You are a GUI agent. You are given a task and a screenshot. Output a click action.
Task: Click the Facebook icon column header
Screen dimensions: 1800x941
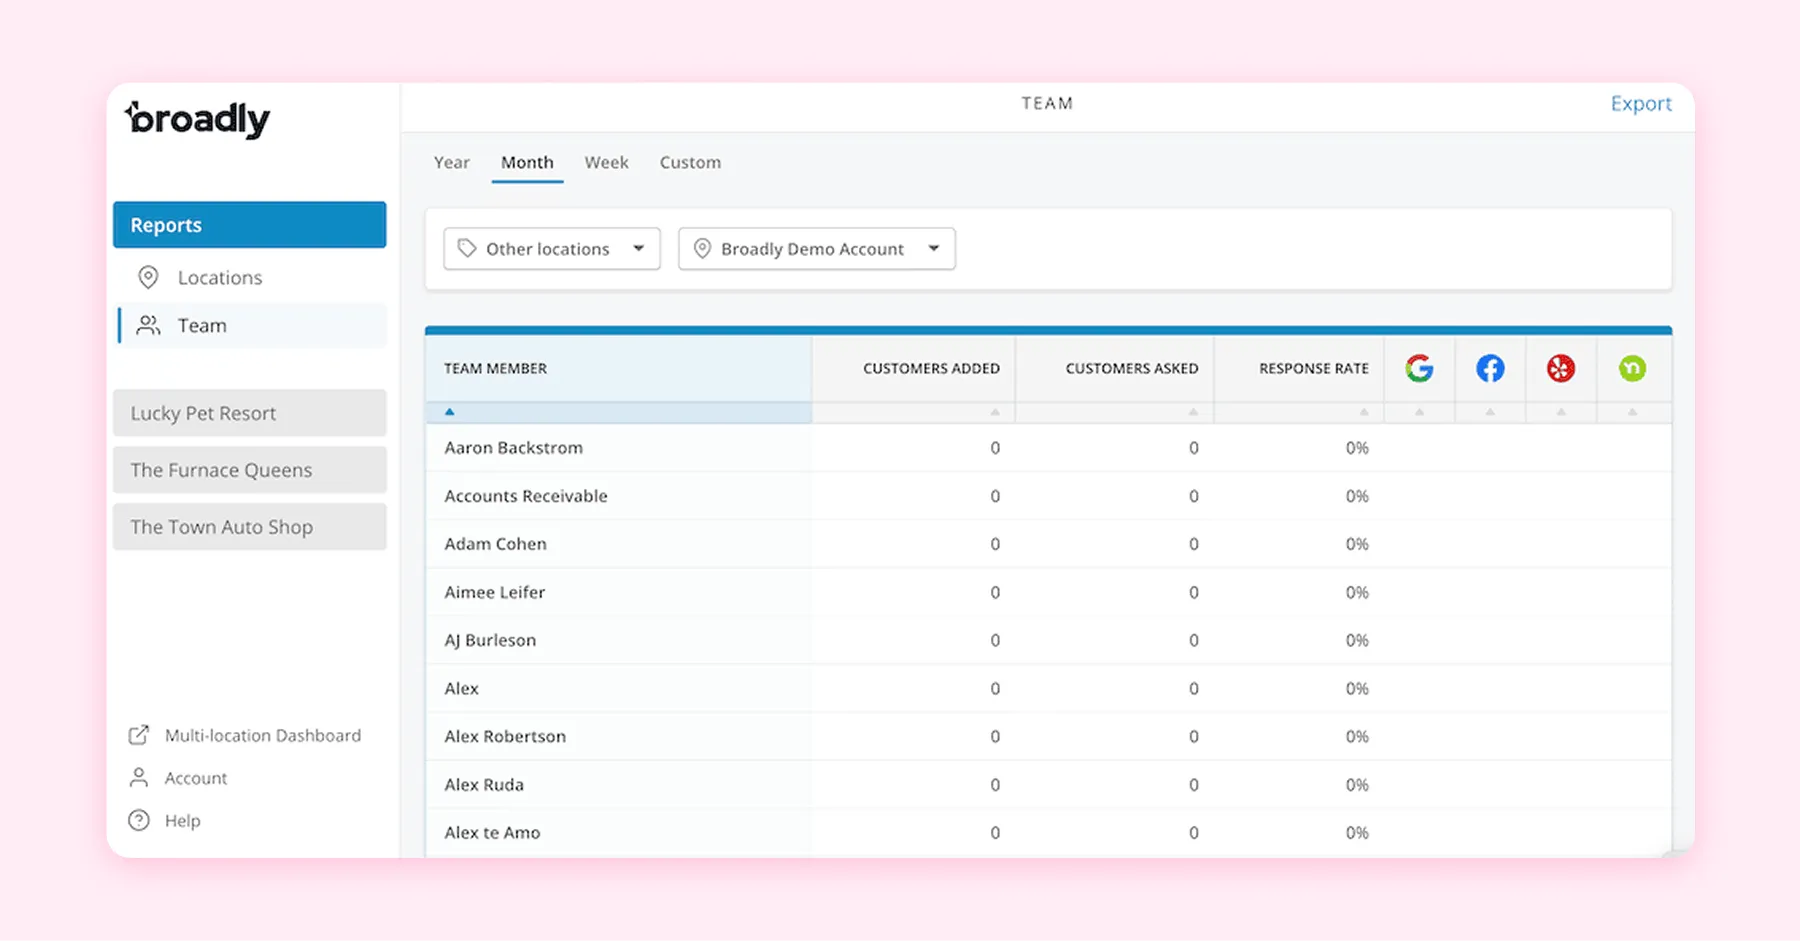coord(1490,369)
